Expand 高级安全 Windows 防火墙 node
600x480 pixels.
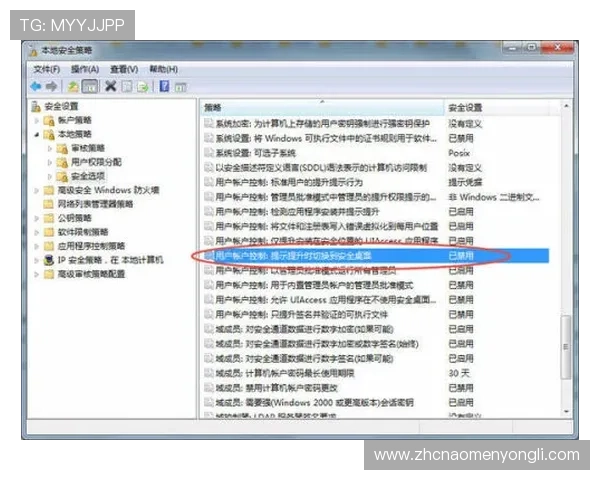tap(37, 190)
